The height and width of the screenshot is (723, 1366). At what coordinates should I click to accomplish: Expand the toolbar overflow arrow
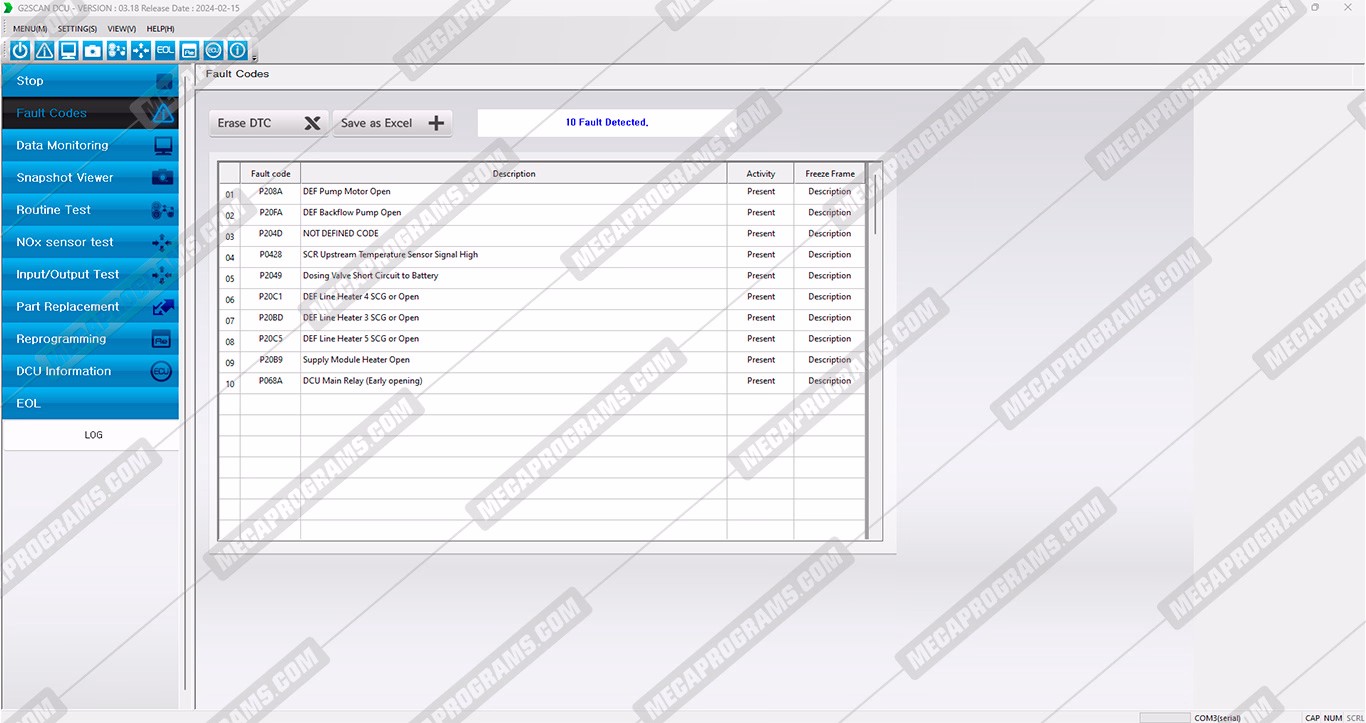click(254, 58)
